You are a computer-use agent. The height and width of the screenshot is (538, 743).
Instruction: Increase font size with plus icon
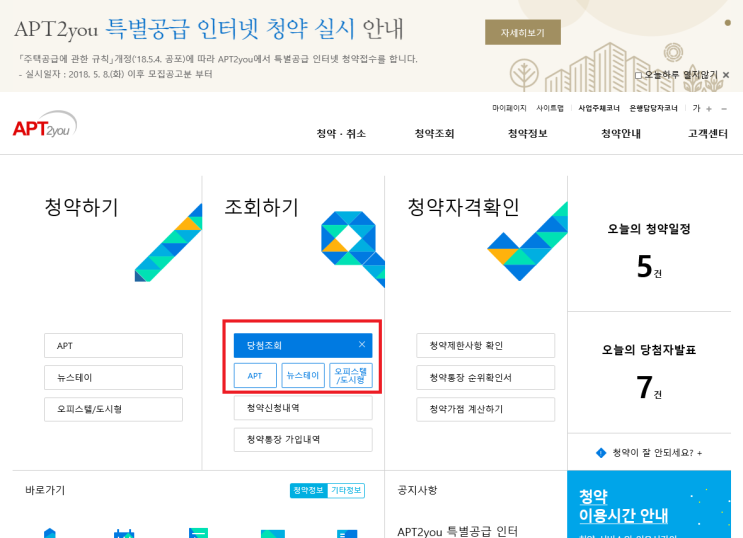click(x=709, y=109)
